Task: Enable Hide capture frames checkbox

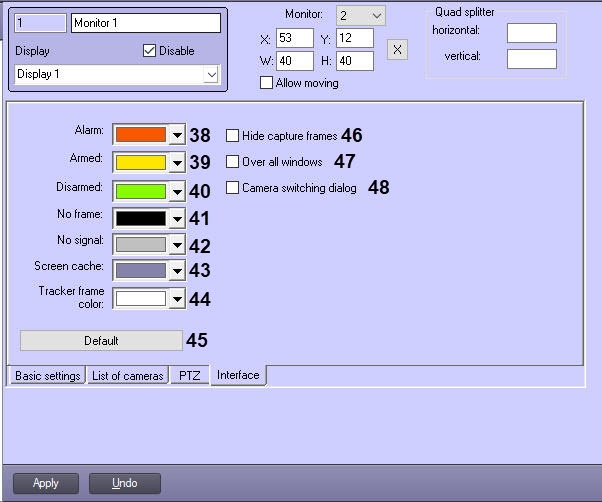Action: pos(233,135)
